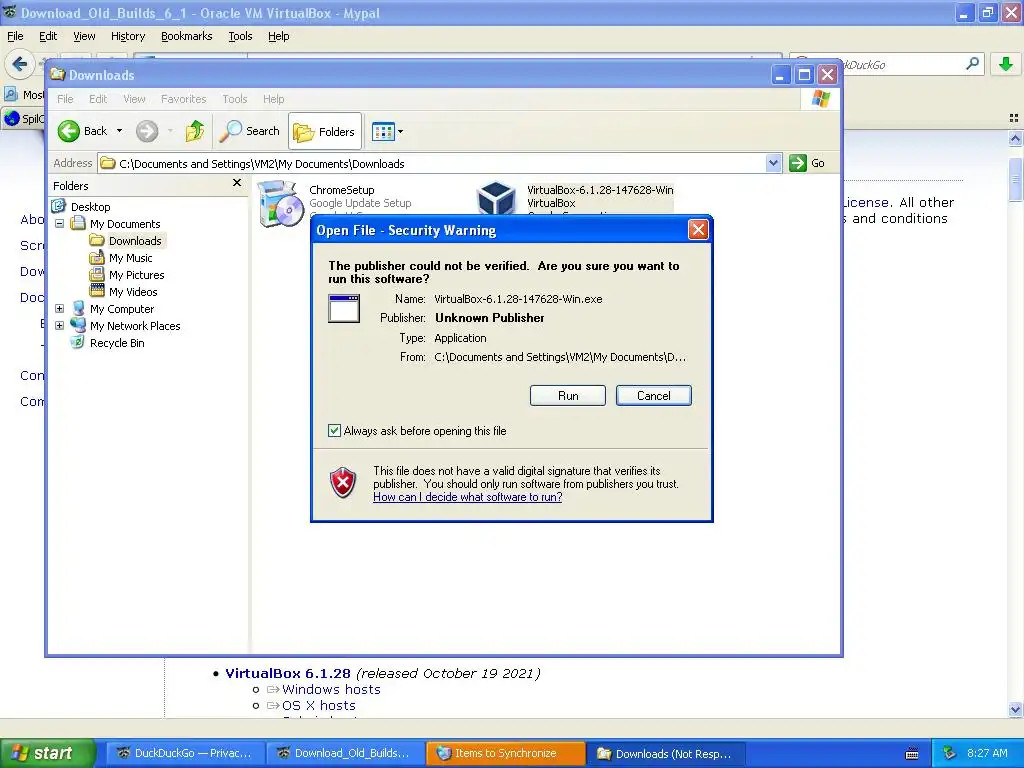The width and height of the screenshot is (1024, 768).
Task: Open Favorites menu in Downloads window
Action: 184,99
